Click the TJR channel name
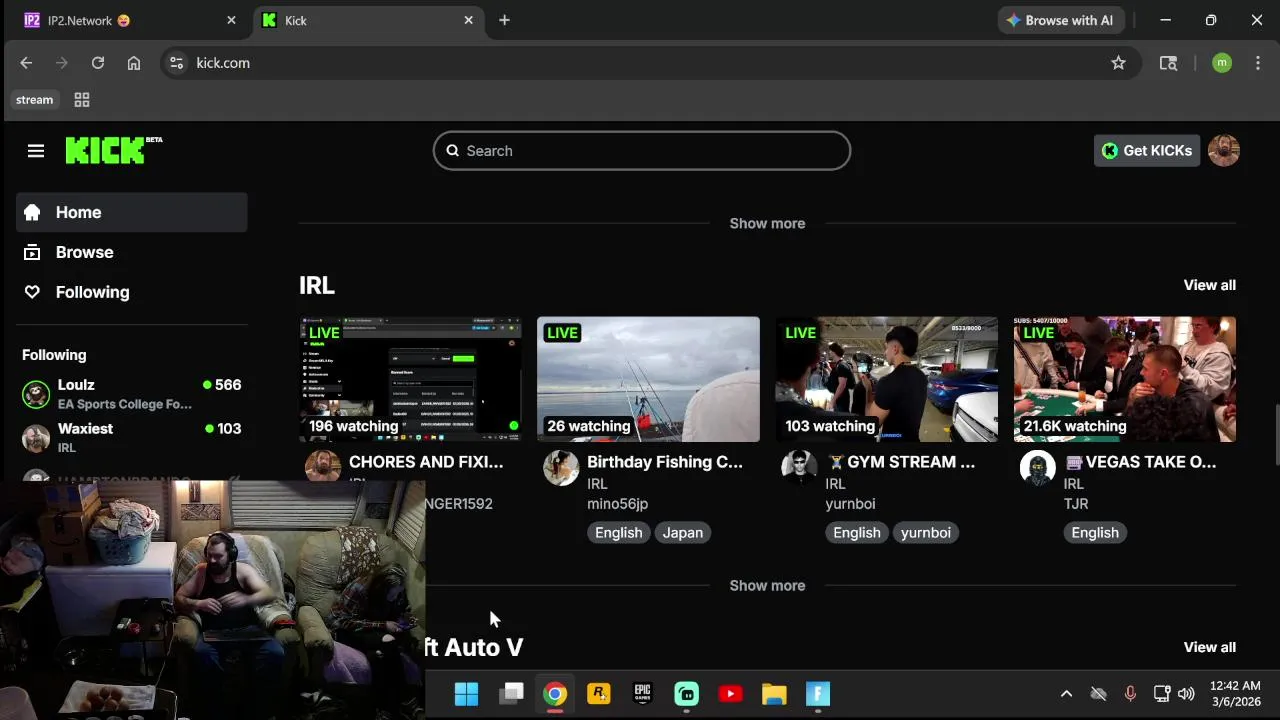Viewport: 1280px width, 720px height. point(1076,504)
